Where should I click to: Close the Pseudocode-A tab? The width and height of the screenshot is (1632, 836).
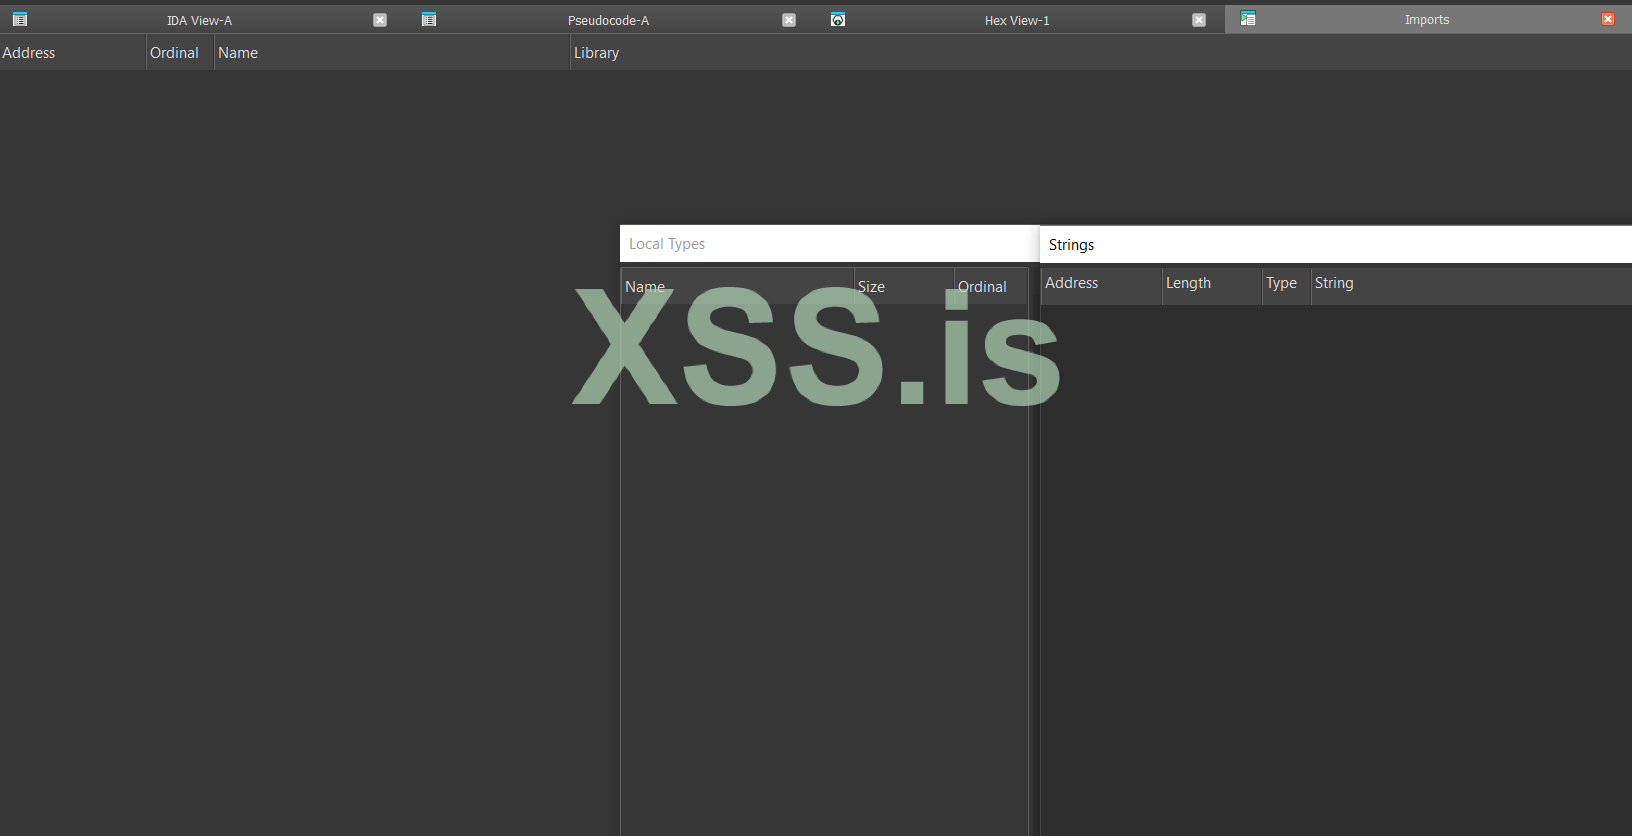(789, 20)
